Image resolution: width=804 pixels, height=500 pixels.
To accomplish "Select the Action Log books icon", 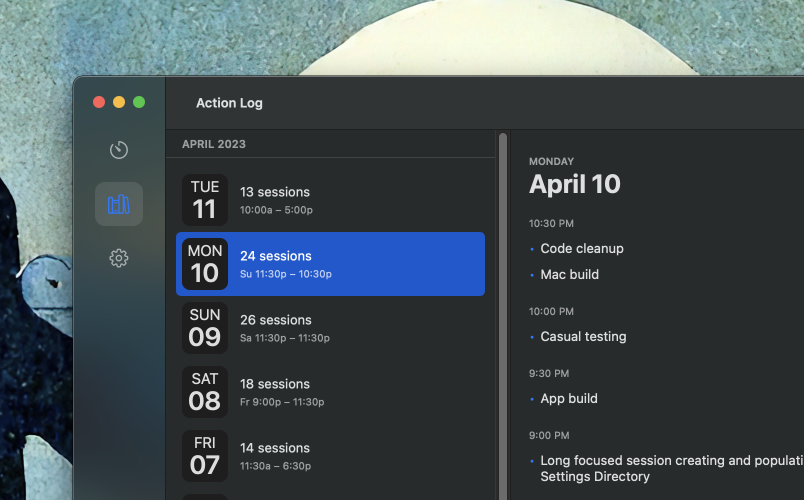I will point(119,205).
